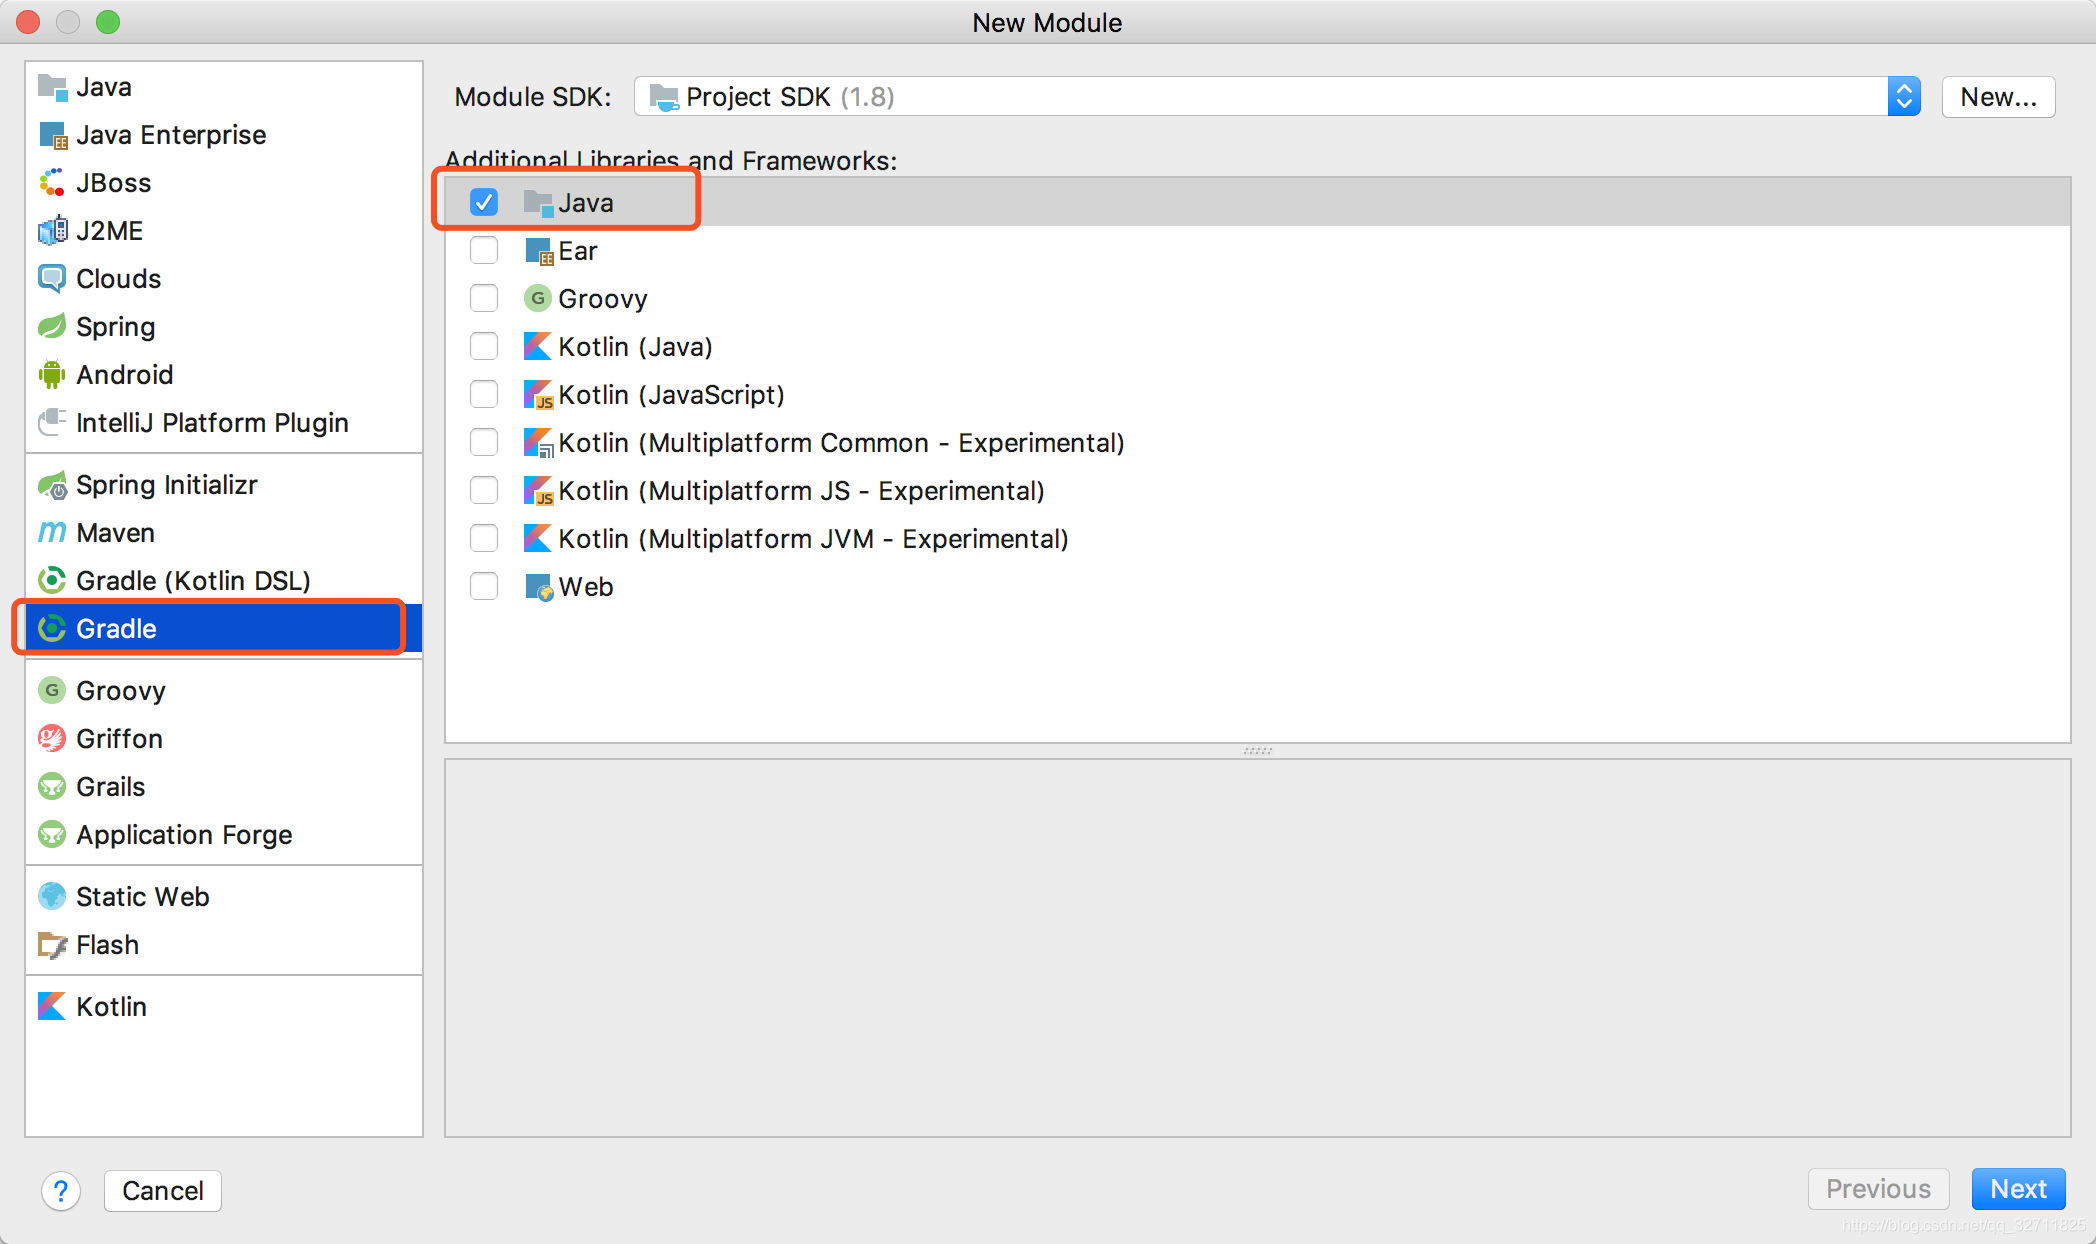The width and height of the screenshot is (2096, 1244).
Task: Click the Grails icon
Action: (52, 787)
